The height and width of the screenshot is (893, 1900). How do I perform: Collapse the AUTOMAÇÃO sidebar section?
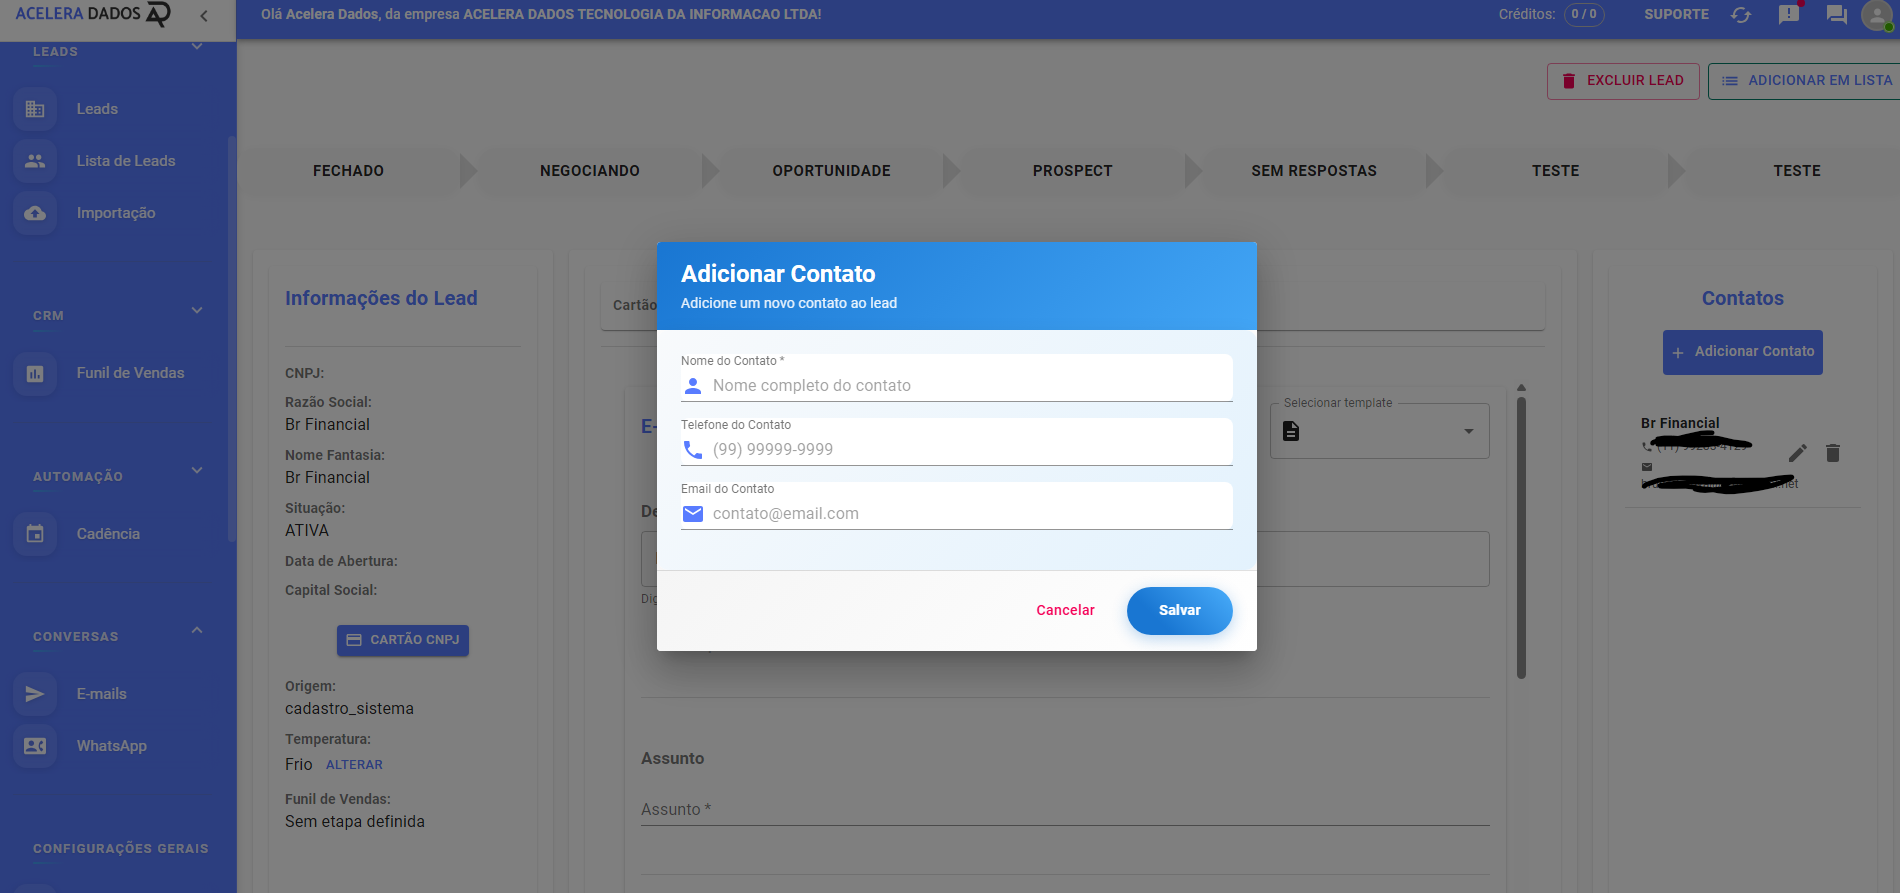coord(197,470)
